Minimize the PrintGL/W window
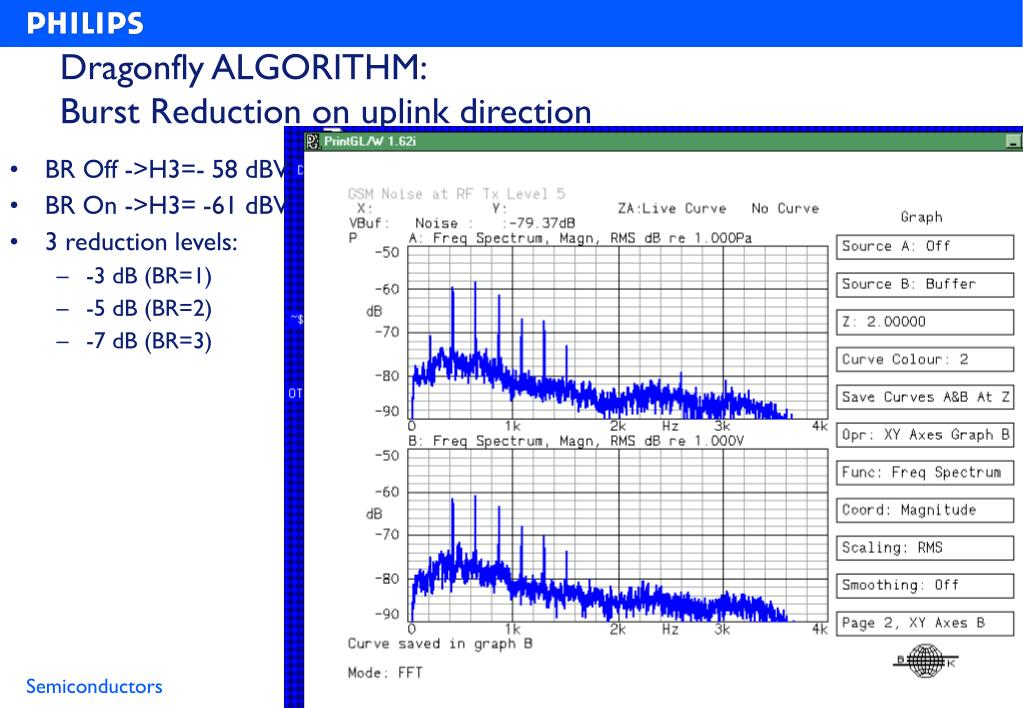This screenshot has width=1023, height=708. 1013,141
